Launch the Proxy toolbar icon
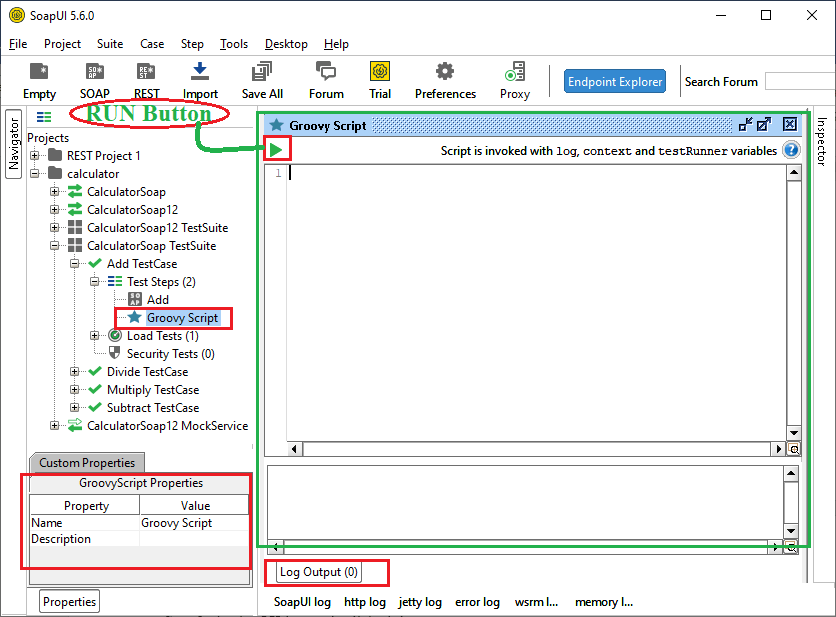Viewport: 836px width, 617px height. [x=515, y=81]
